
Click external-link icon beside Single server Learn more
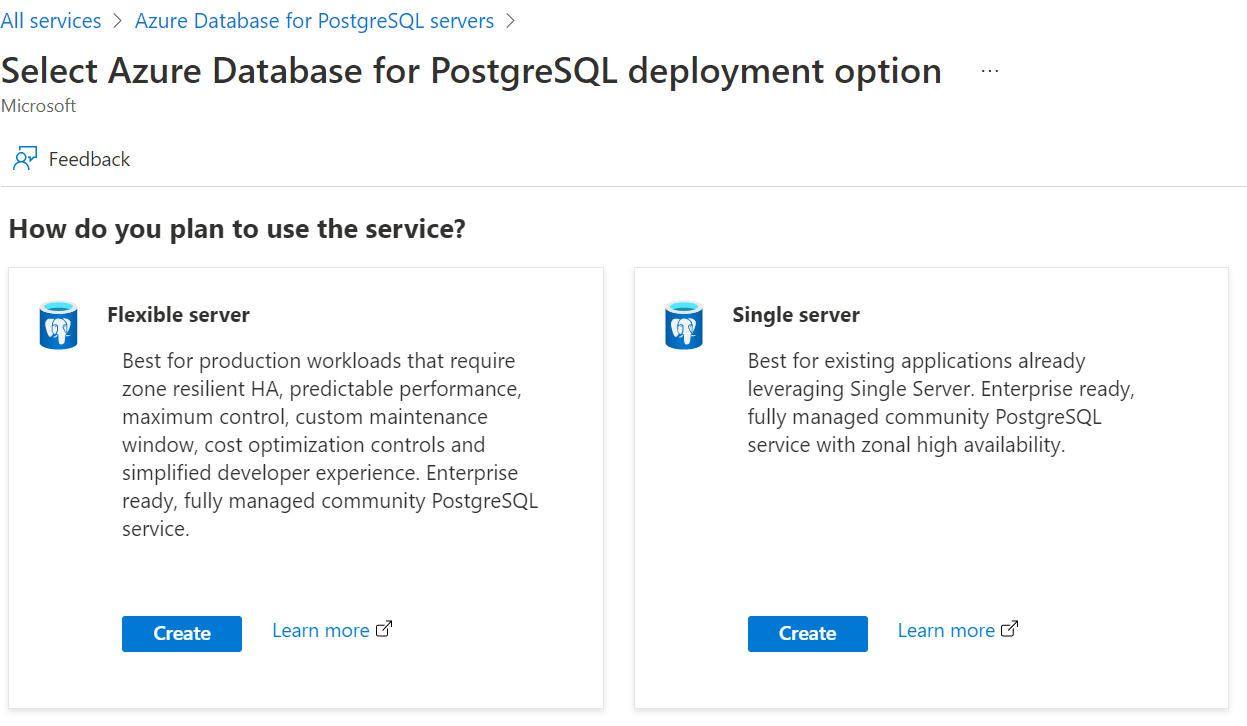[x=1009, y=629]
